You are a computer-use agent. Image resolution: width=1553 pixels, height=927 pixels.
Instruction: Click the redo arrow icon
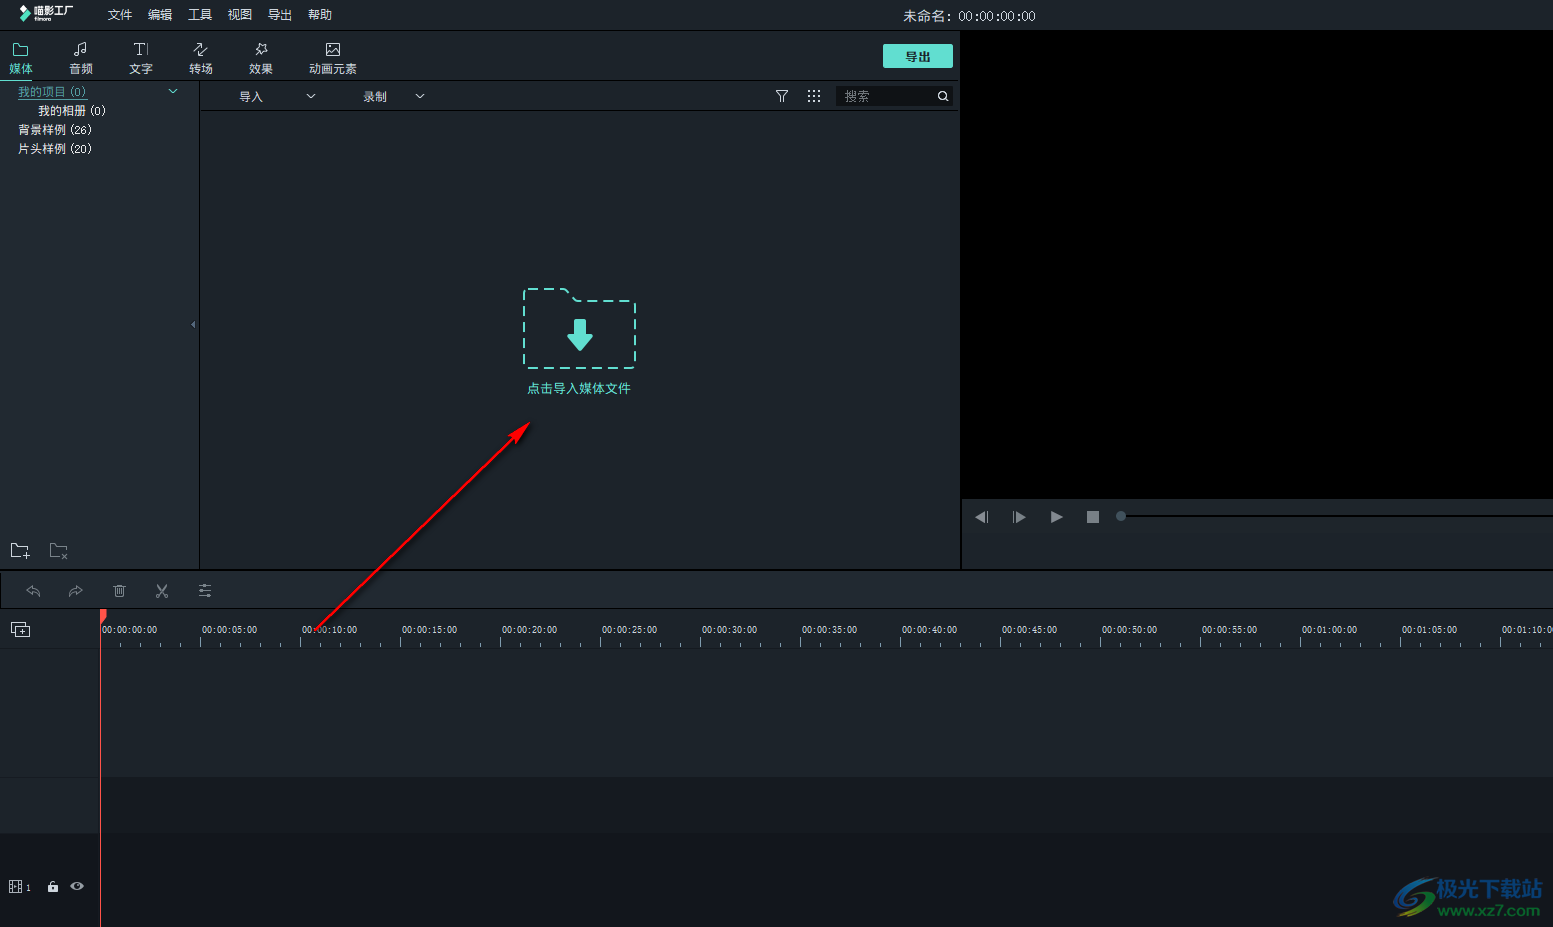pyautogui.click(x=76, y=591)
